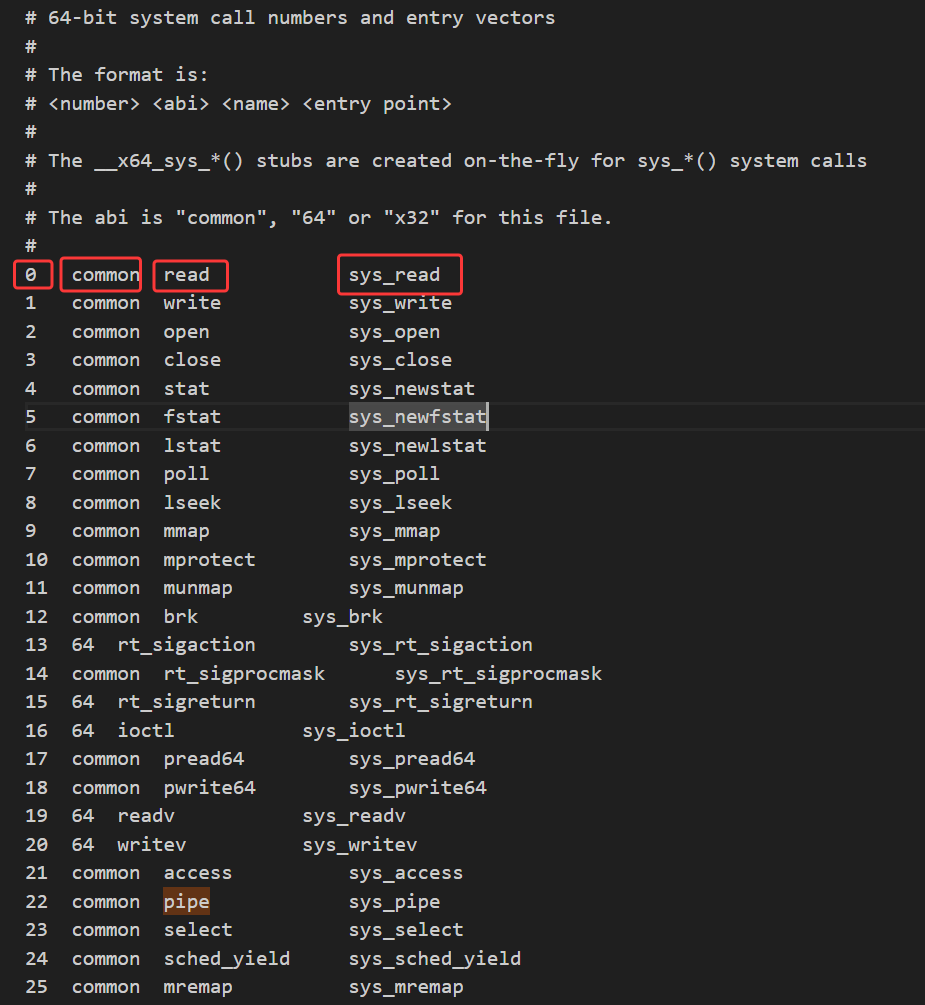Click the sys_writev entry point
Viewport: 925px width, 1005px height.
pos(360,845)
